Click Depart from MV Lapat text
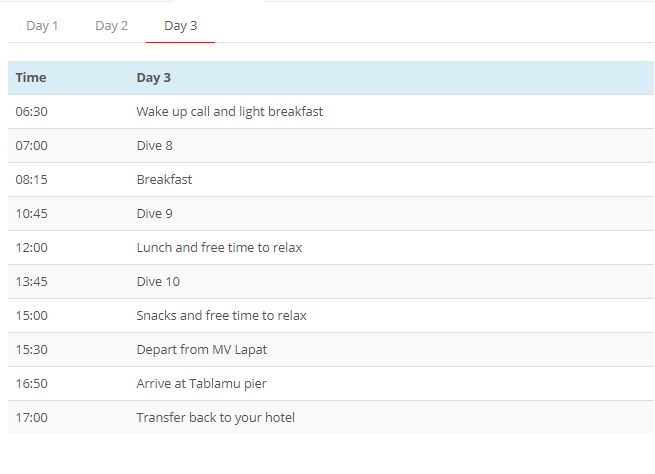The height and width of the screenshot is (474, 655). point(201,350)
